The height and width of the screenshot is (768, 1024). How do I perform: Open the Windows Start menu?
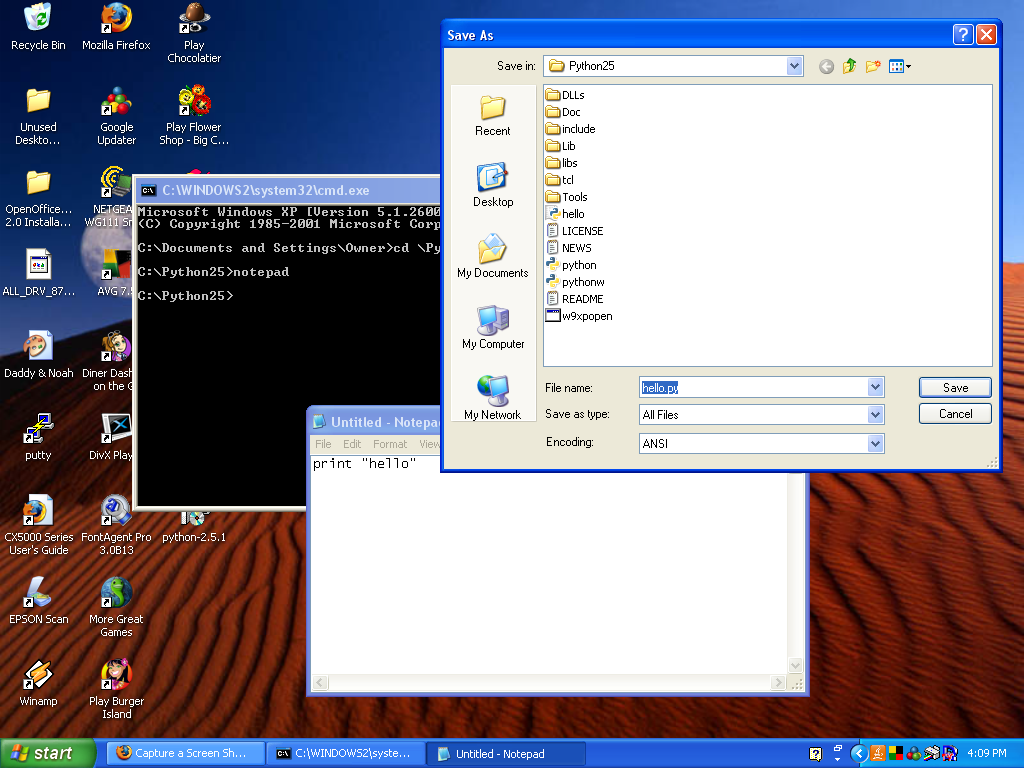pos(48,753)
